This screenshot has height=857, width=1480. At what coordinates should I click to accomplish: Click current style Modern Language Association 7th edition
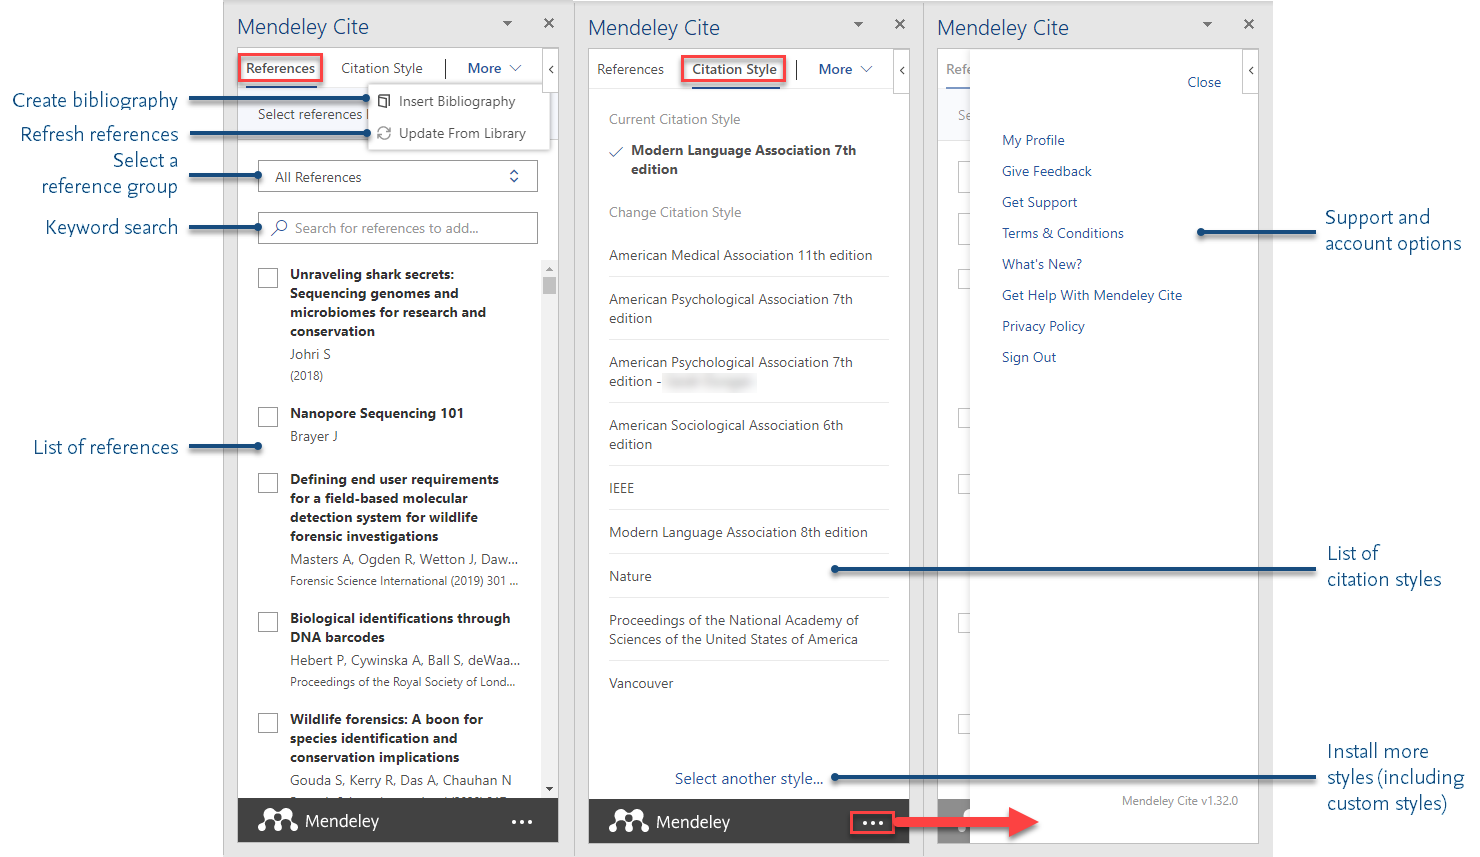743,160
